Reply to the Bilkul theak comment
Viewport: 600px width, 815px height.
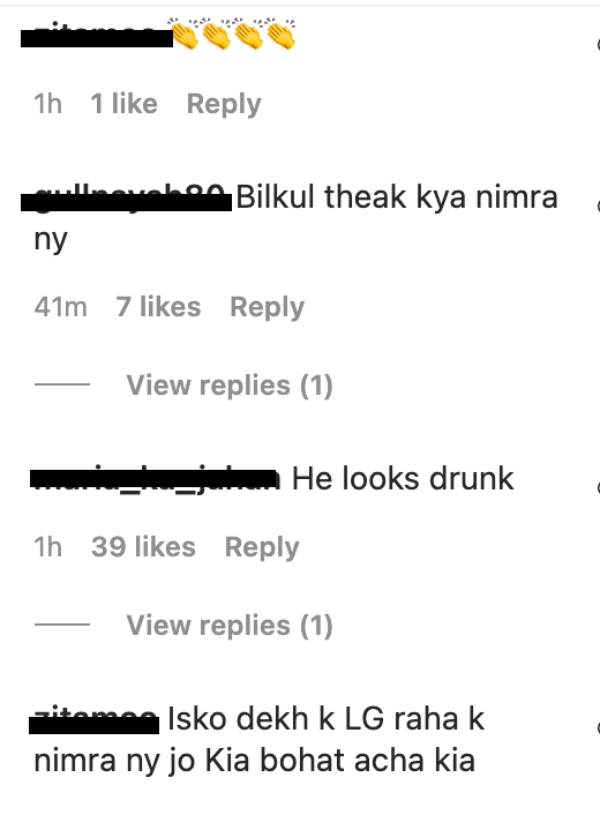(x=267, y=307)
